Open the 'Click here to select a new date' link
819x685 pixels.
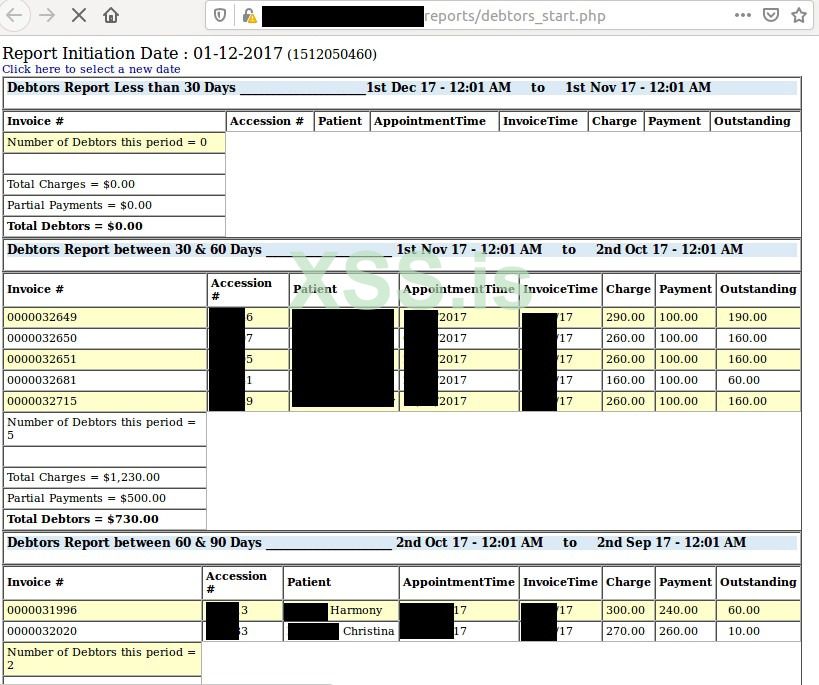coord(91,69)
